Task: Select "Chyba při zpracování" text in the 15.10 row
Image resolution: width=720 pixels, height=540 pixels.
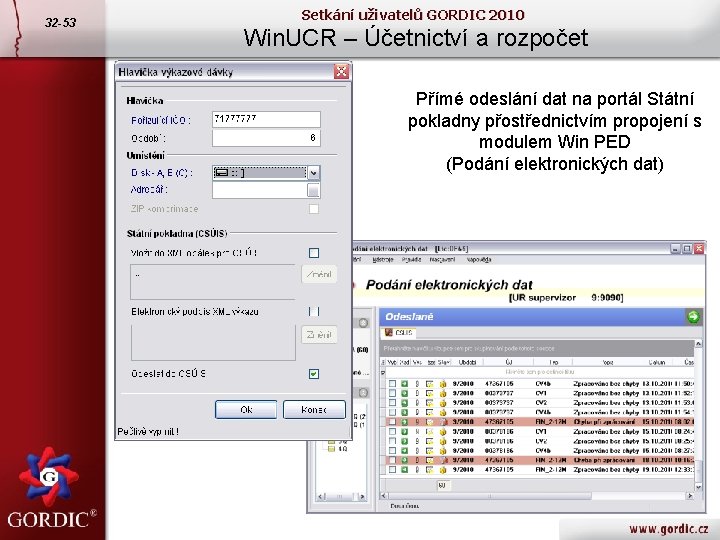Action: coord(604,422)
